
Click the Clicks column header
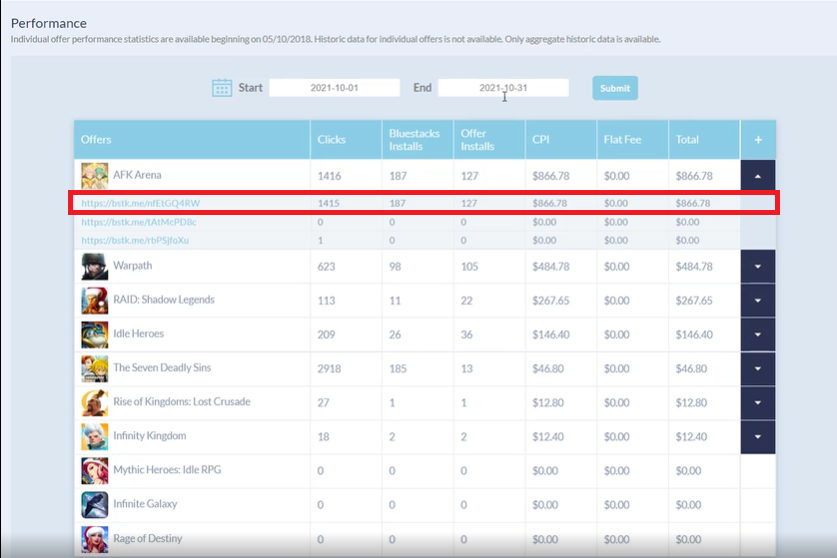tap(346, 139)
